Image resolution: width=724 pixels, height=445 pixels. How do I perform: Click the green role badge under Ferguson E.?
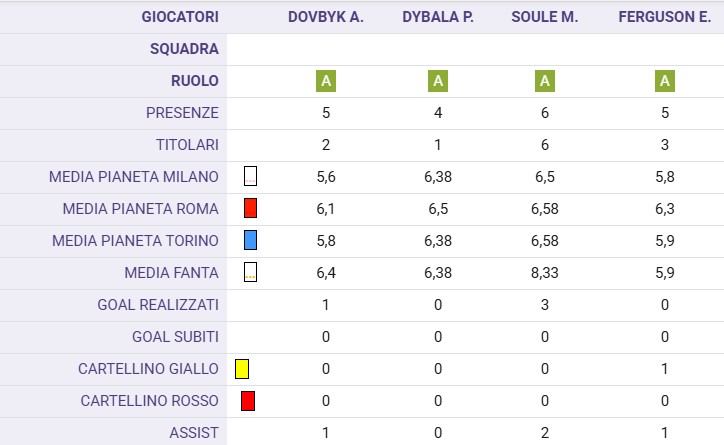[x=665, y=81]
